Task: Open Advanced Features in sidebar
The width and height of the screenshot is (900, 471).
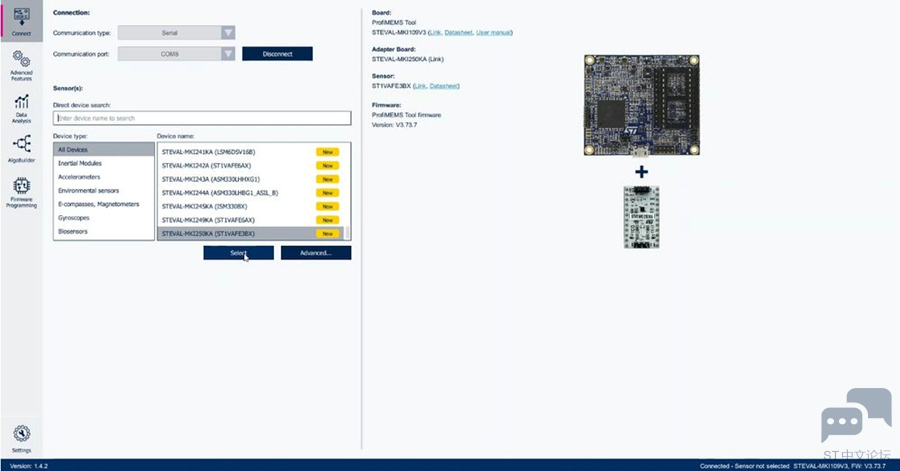Action: click(21, 65)
